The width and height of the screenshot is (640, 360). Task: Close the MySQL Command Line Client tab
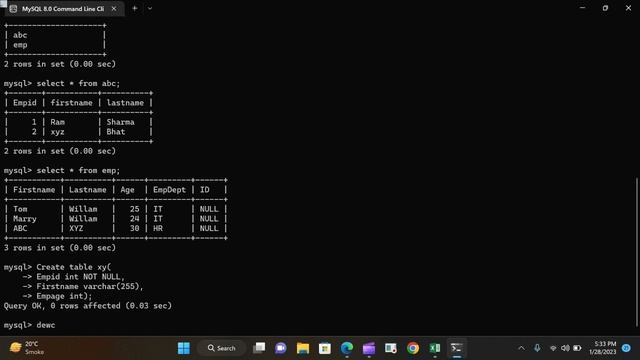coord(114,9)
